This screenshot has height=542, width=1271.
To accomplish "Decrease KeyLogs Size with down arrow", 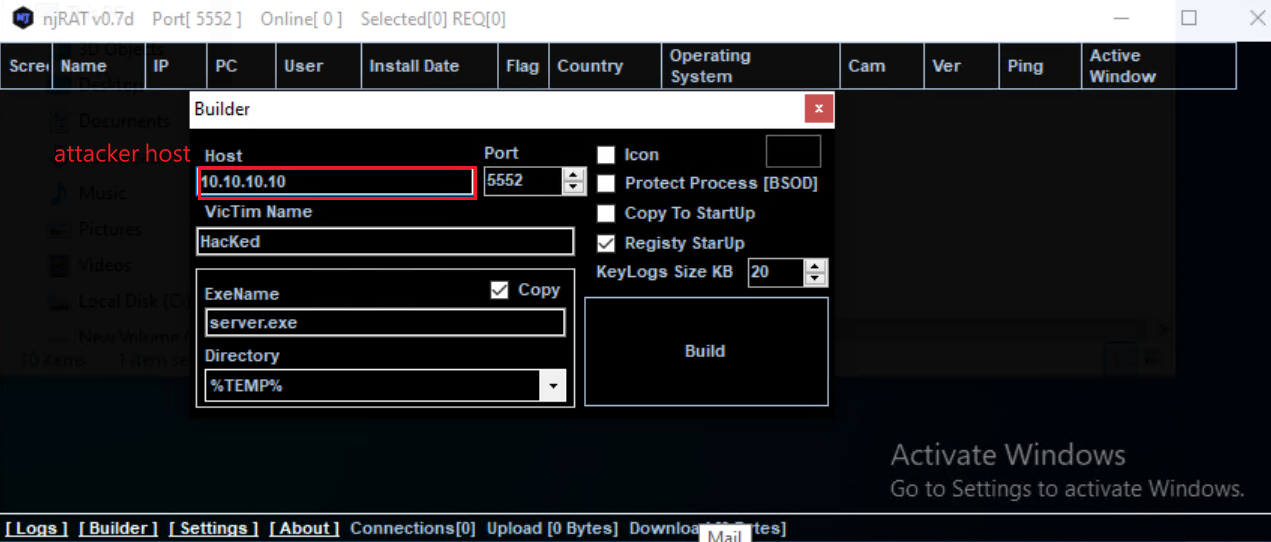I will (x=816, y=279).
